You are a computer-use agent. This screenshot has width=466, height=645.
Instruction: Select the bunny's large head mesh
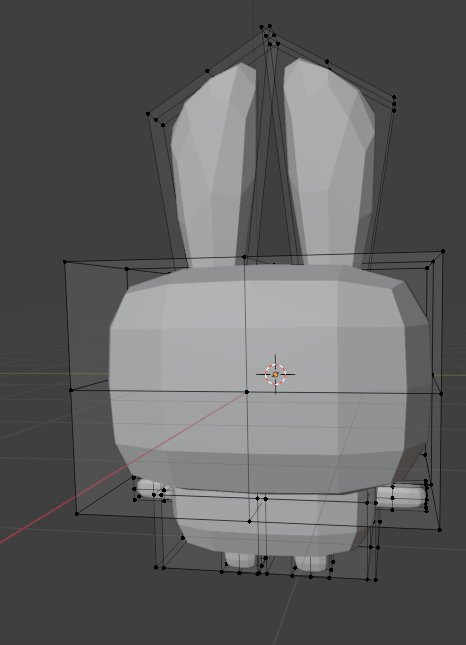click(269, 378)
